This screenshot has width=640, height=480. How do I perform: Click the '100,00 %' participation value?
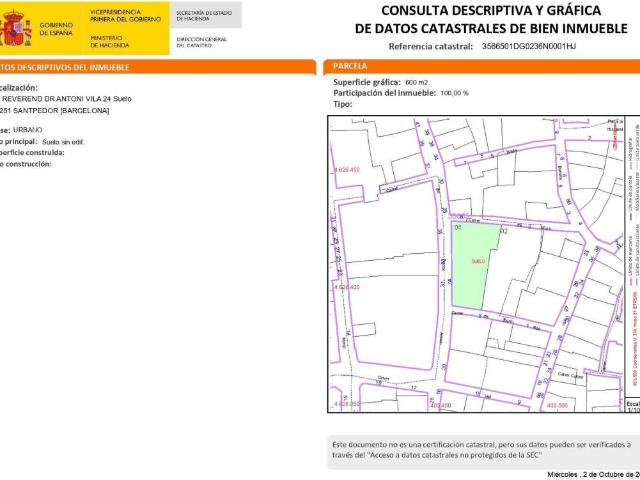[454, 93]
